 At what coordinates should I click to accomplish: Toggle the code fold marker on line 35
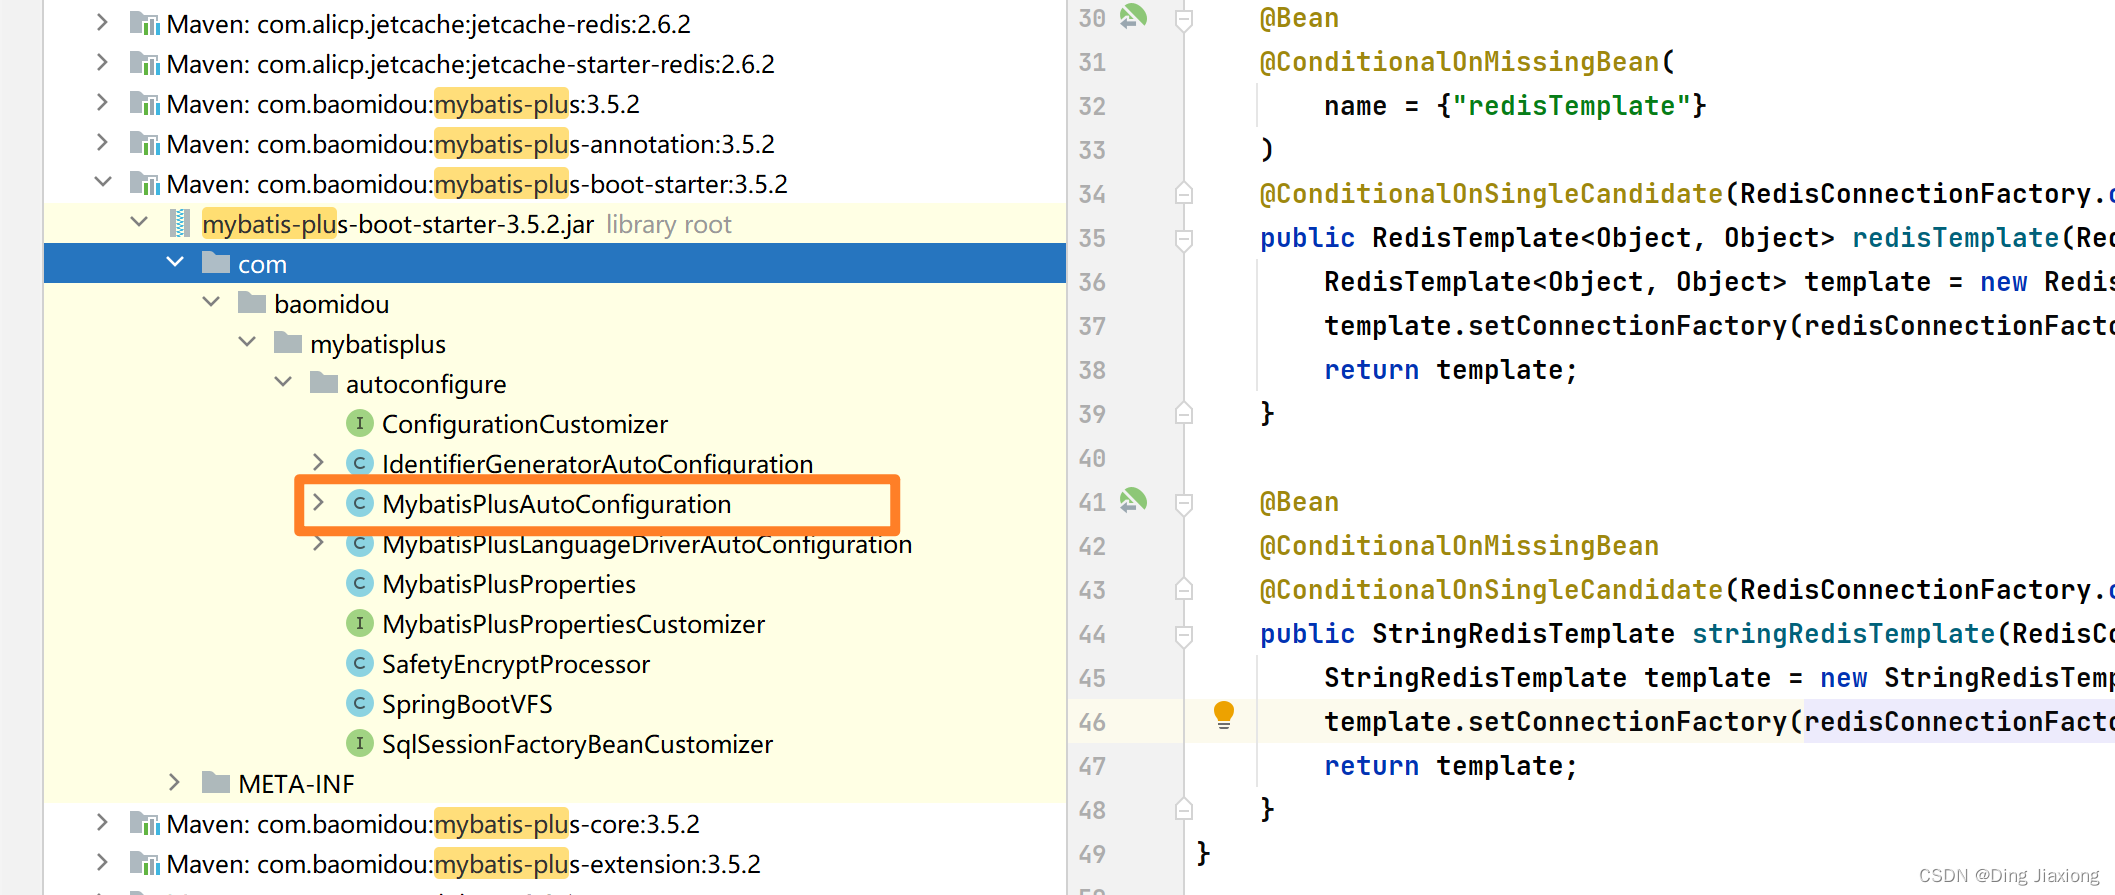(x=1184, y=238)
